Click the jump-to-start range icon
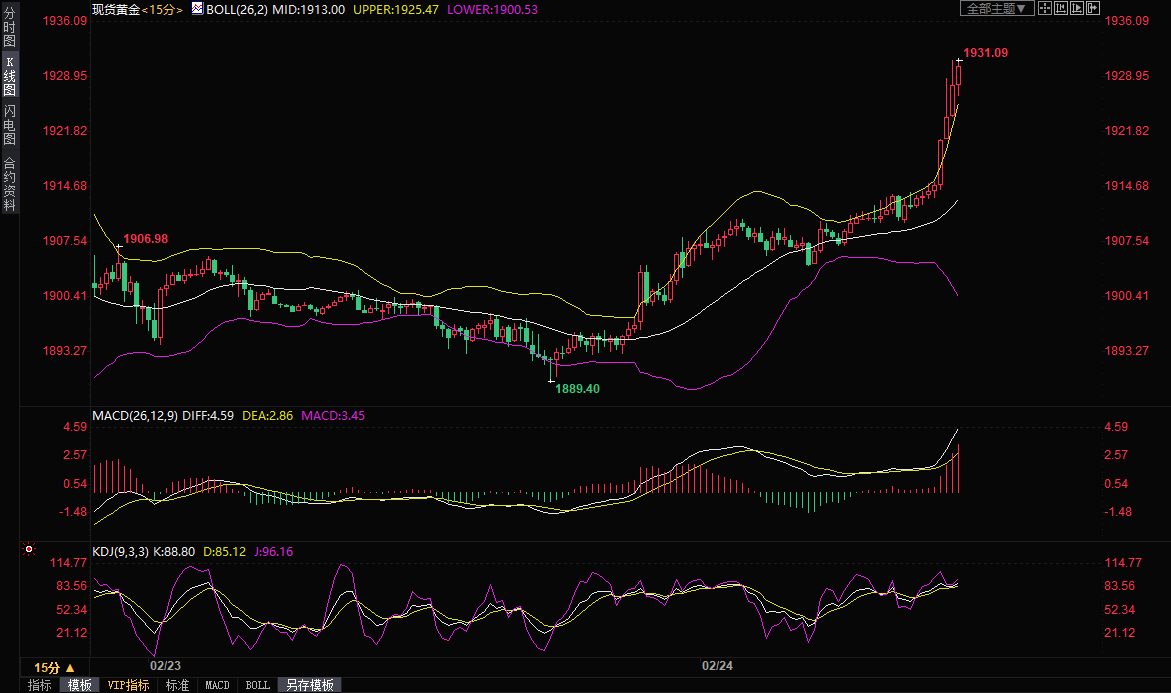1171x693 pixels. pos(1061,8)
